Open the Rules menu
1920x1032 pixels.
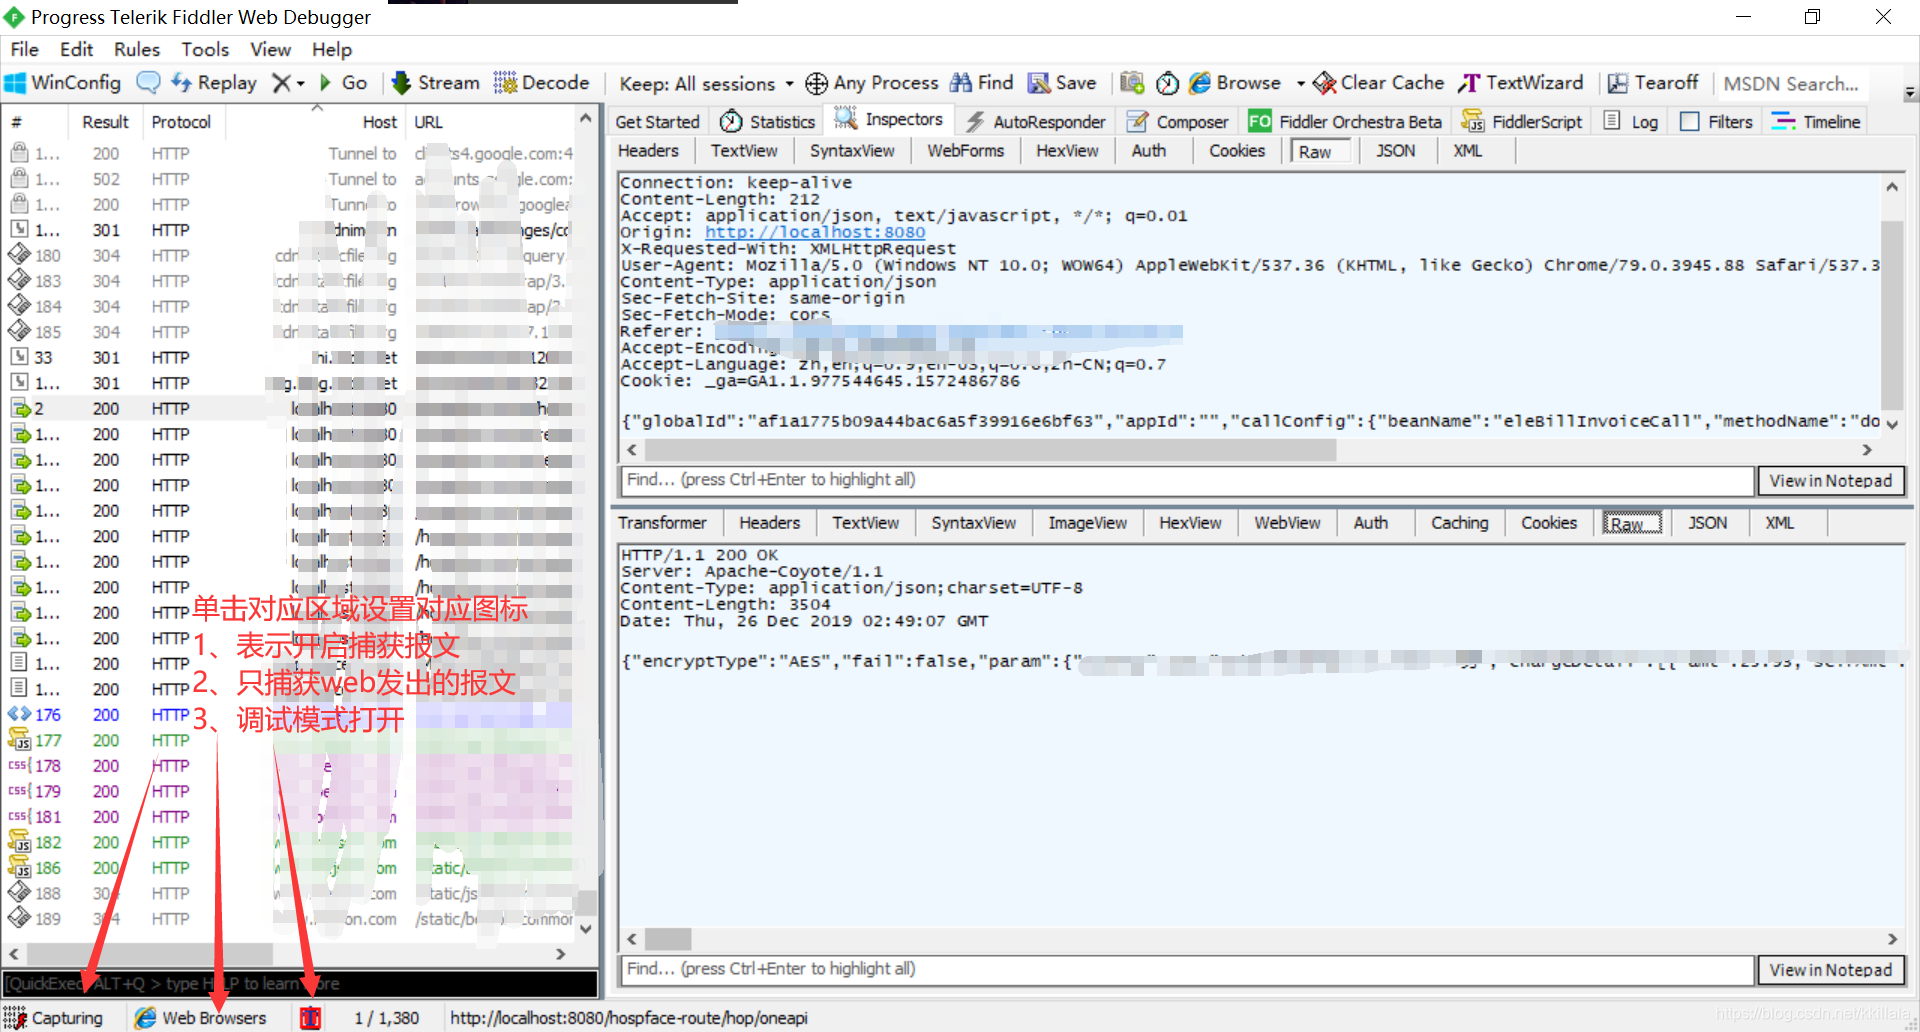pos(137,49)
